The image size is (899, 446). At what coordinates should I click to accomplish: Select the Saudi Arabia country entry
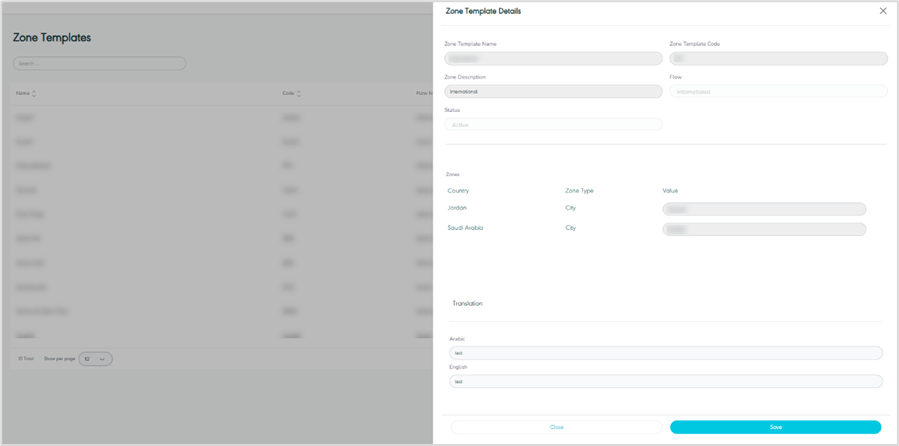point(465,228)
